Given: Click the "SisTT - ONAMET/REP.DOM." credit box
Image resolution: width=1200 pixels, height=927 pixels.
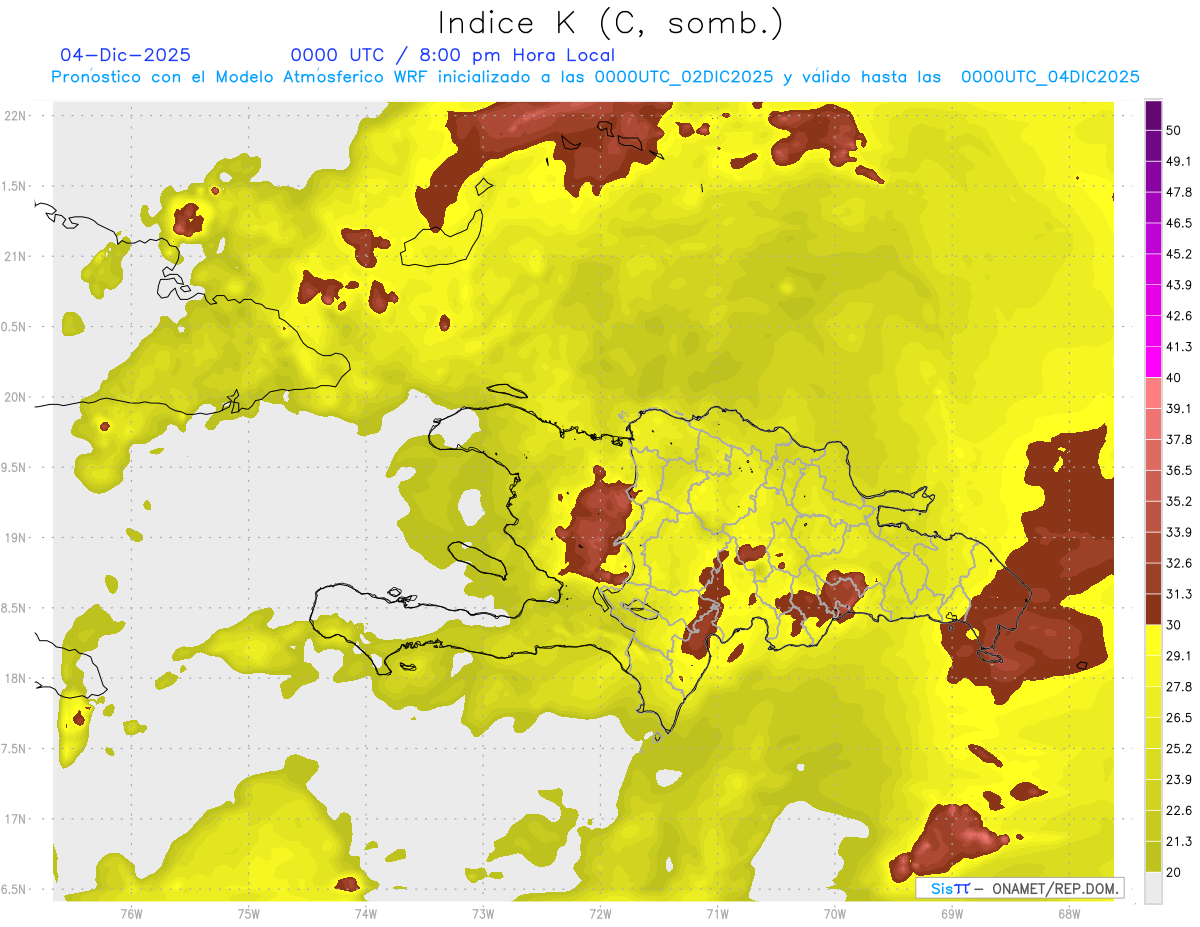Looking at the screenshot, I should click(x=1019, y=888).
